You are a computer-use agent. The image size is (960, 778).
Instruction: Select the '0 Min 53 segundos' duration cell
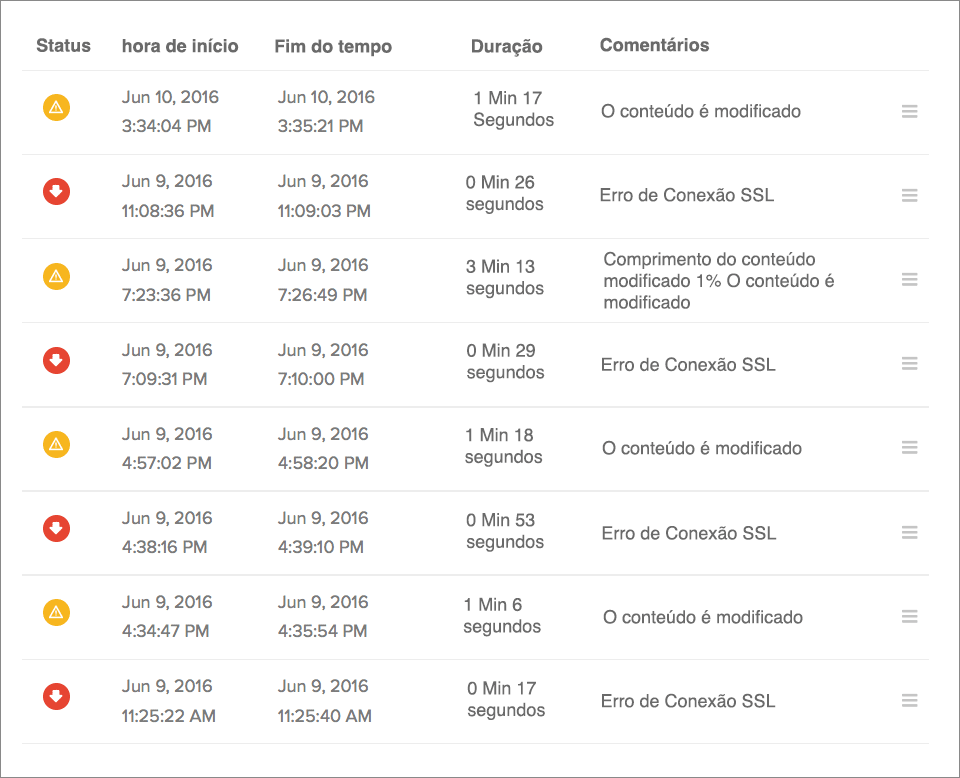tap(505, 531)
